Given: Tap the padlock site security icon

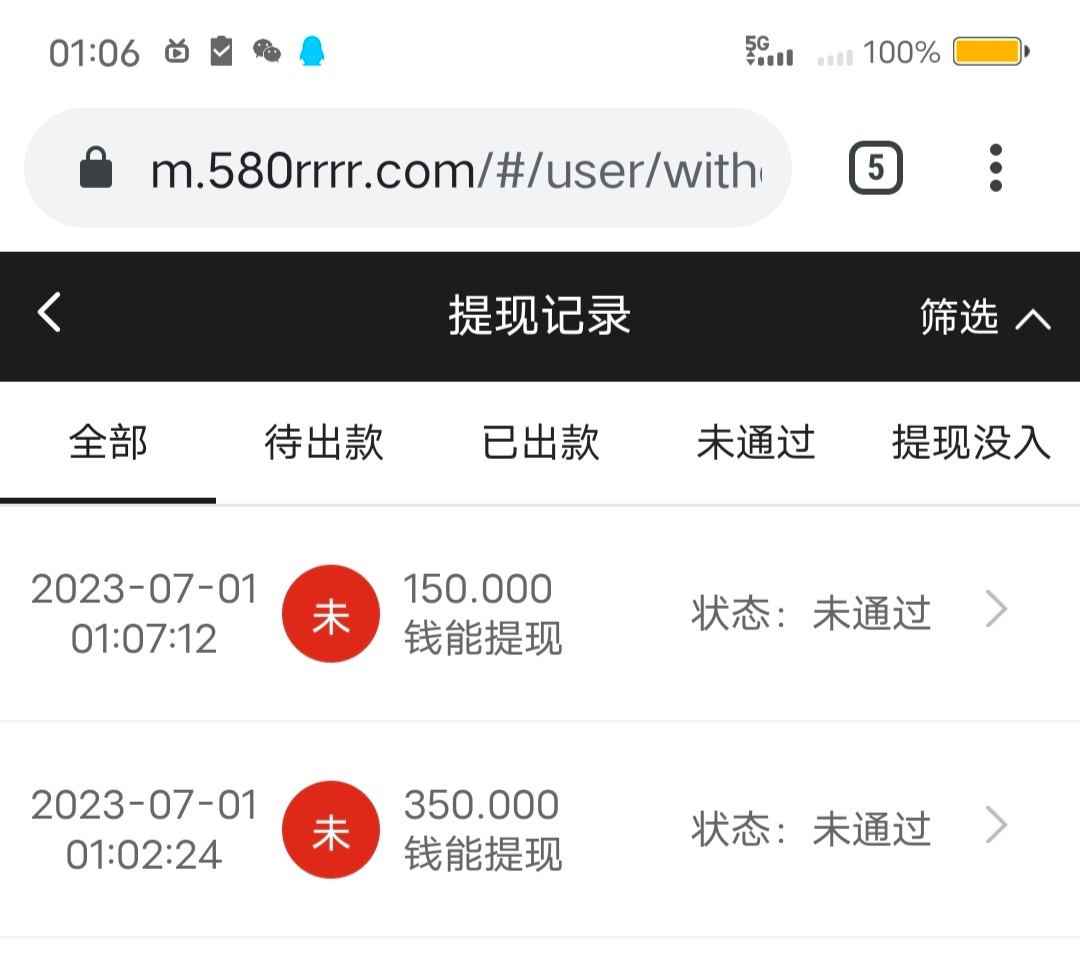Looking at the screenshot, I should (96, 169).
